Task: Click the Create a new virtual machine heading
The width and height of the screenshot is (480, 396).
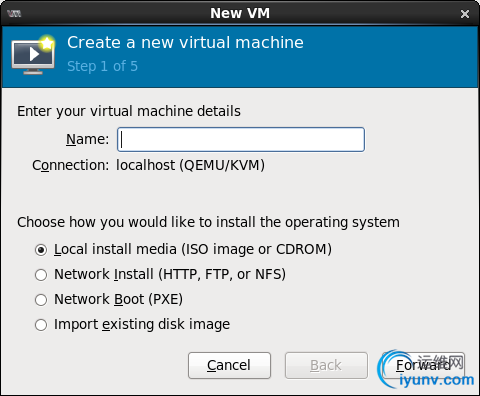Action: click(x=185, y=43)
